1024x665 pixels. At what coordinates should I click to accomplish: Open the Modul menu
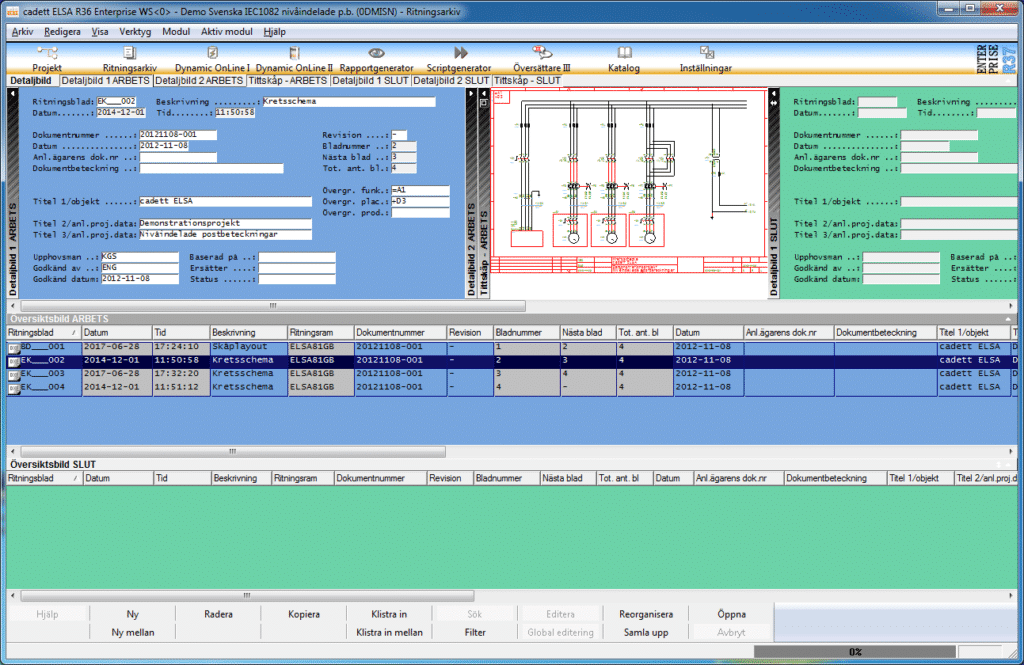pyautogui.click(x=176, y=31)
